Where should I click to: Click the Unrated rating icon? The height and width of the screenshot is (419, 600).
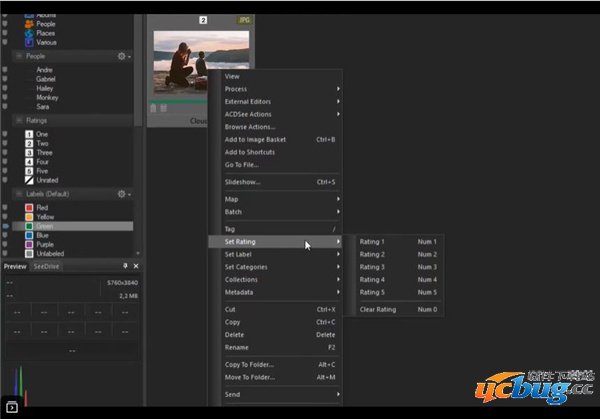29,180
